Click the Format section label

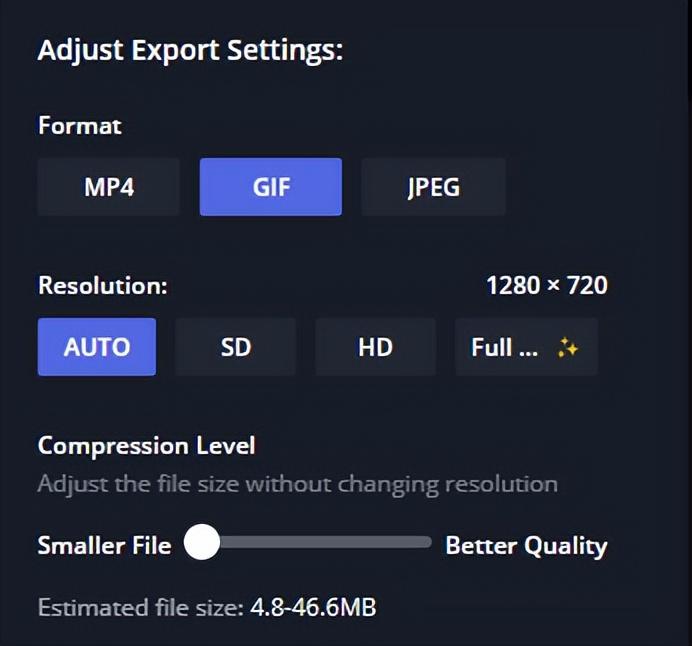click(x=79, y=126)
